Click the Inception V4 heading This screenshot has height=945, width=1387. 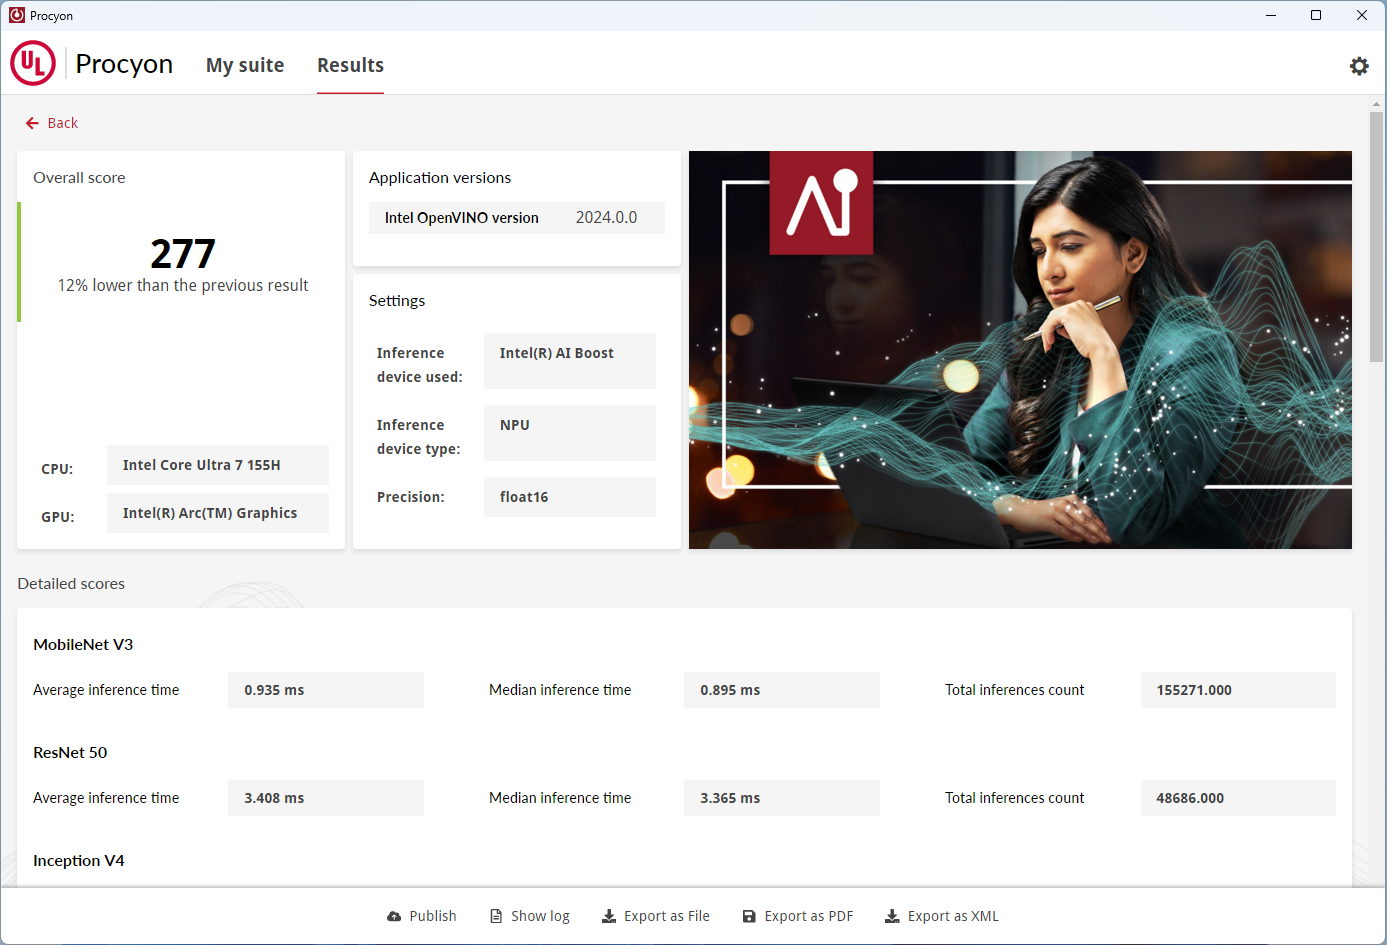click(x=79, y=861)
